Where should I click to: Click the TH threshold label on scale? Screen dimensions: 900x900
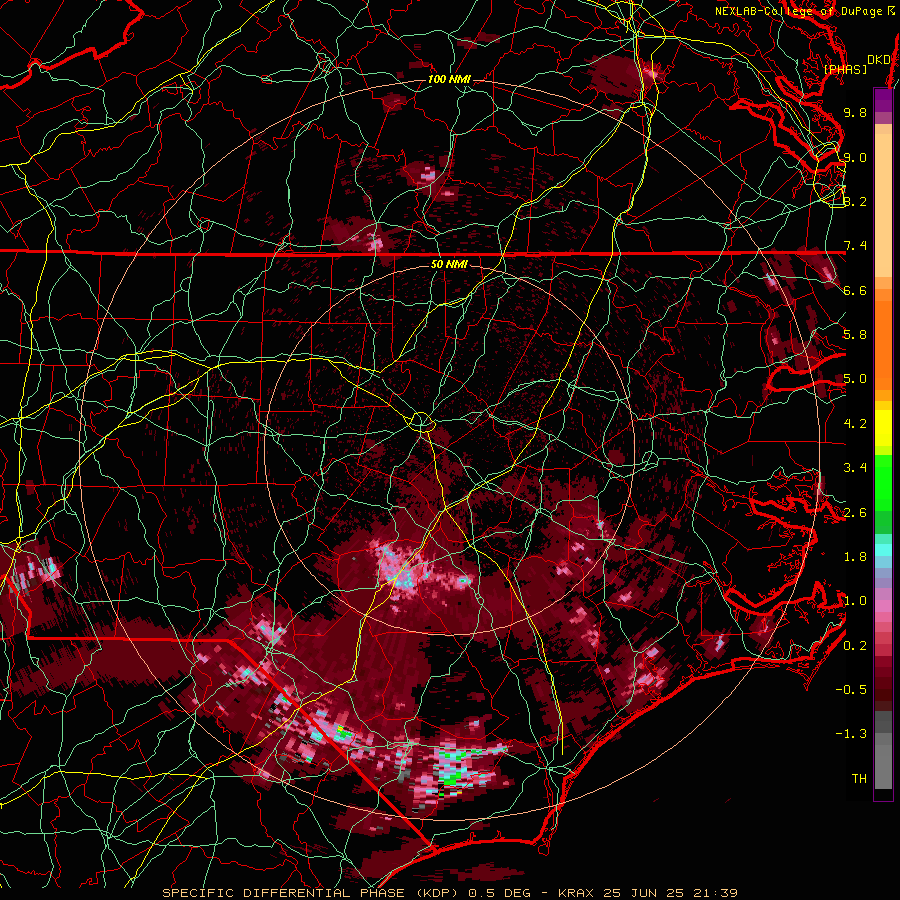click(x=859, y=779)
